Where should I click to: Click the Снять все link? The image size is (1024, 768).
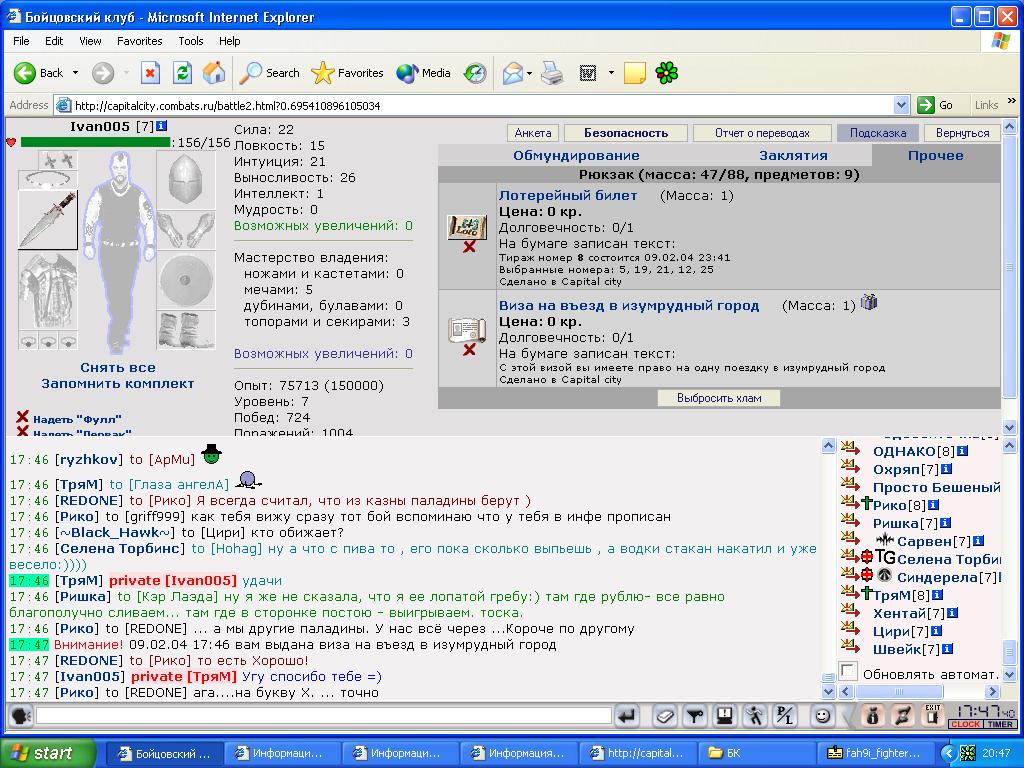point(118,368)
